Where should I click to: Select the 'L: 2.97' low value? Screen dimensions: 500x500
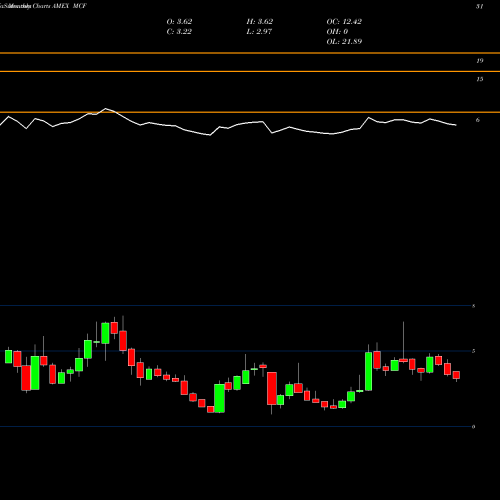[x=259, y=32]
